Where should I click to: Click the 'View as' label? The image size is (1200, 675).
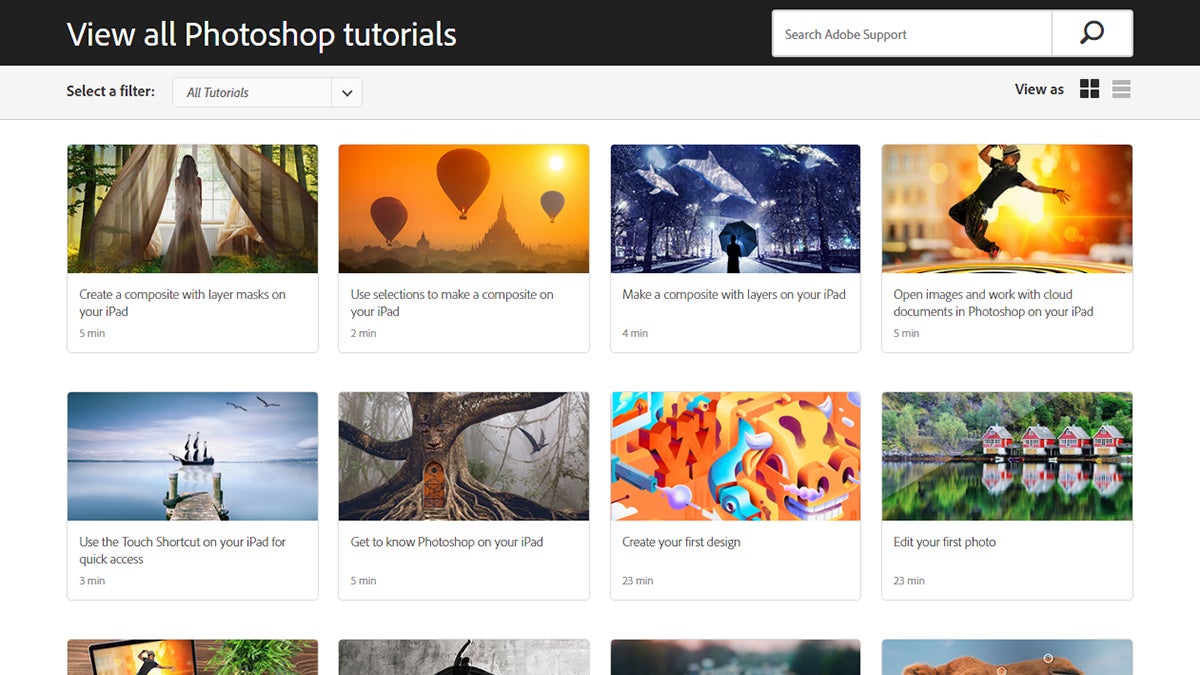coord(1039,89)
